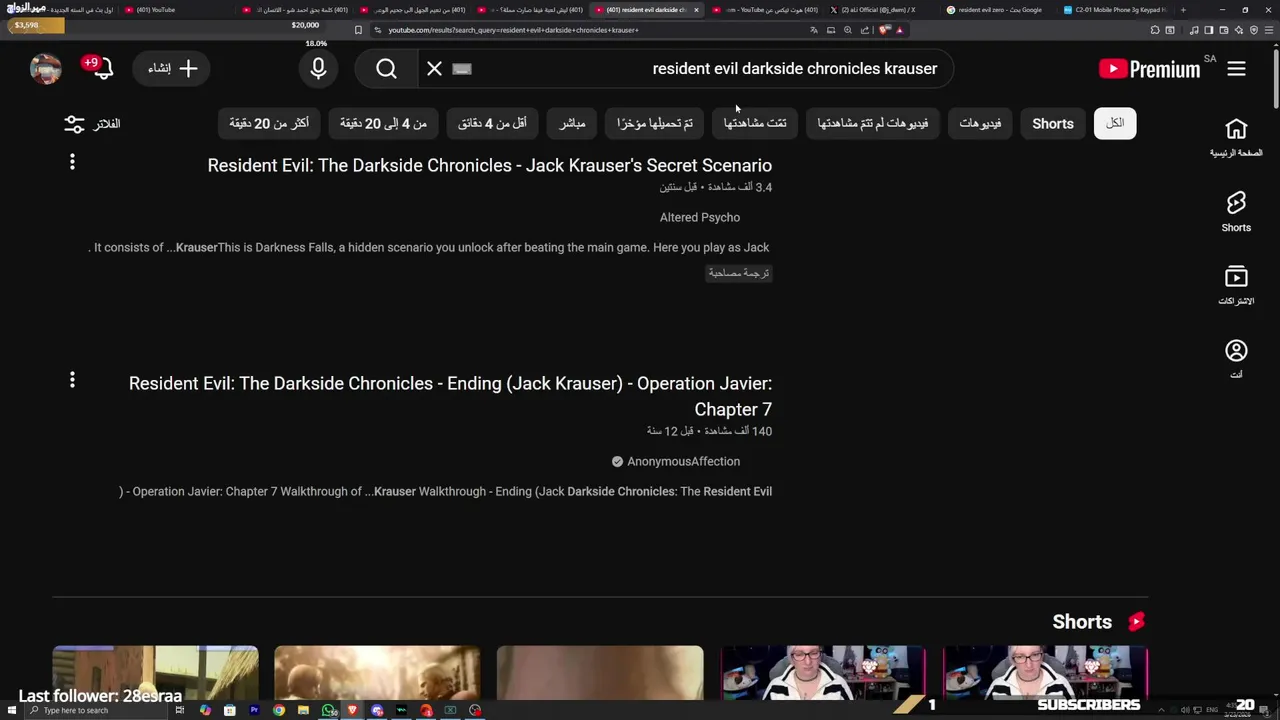Select the Videos (فيديوهات) filter chip
Image resolution: width=1280 pixels, height=720 pixels.
(980, 123)
